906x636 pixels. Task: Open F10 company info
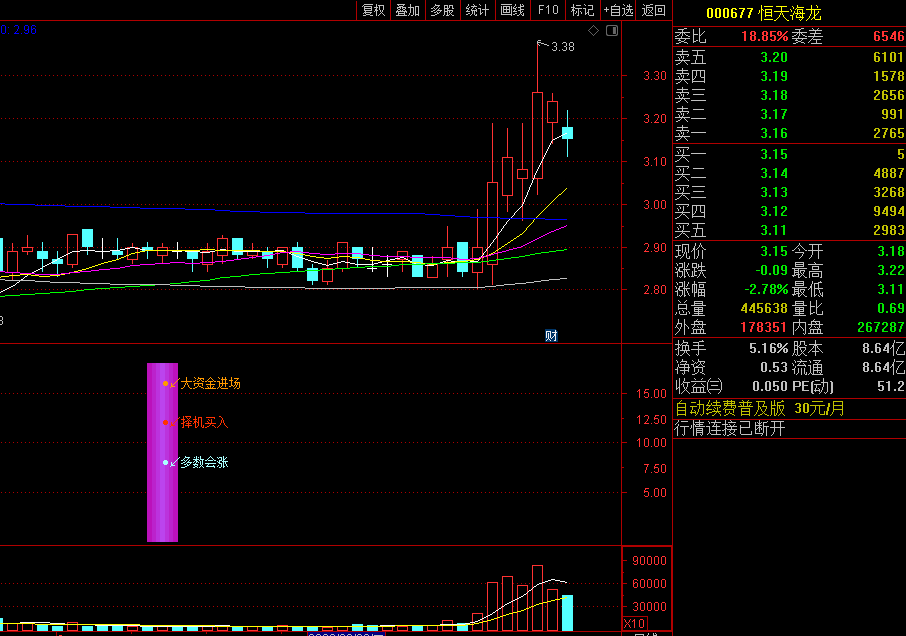[x=548, y=10]
